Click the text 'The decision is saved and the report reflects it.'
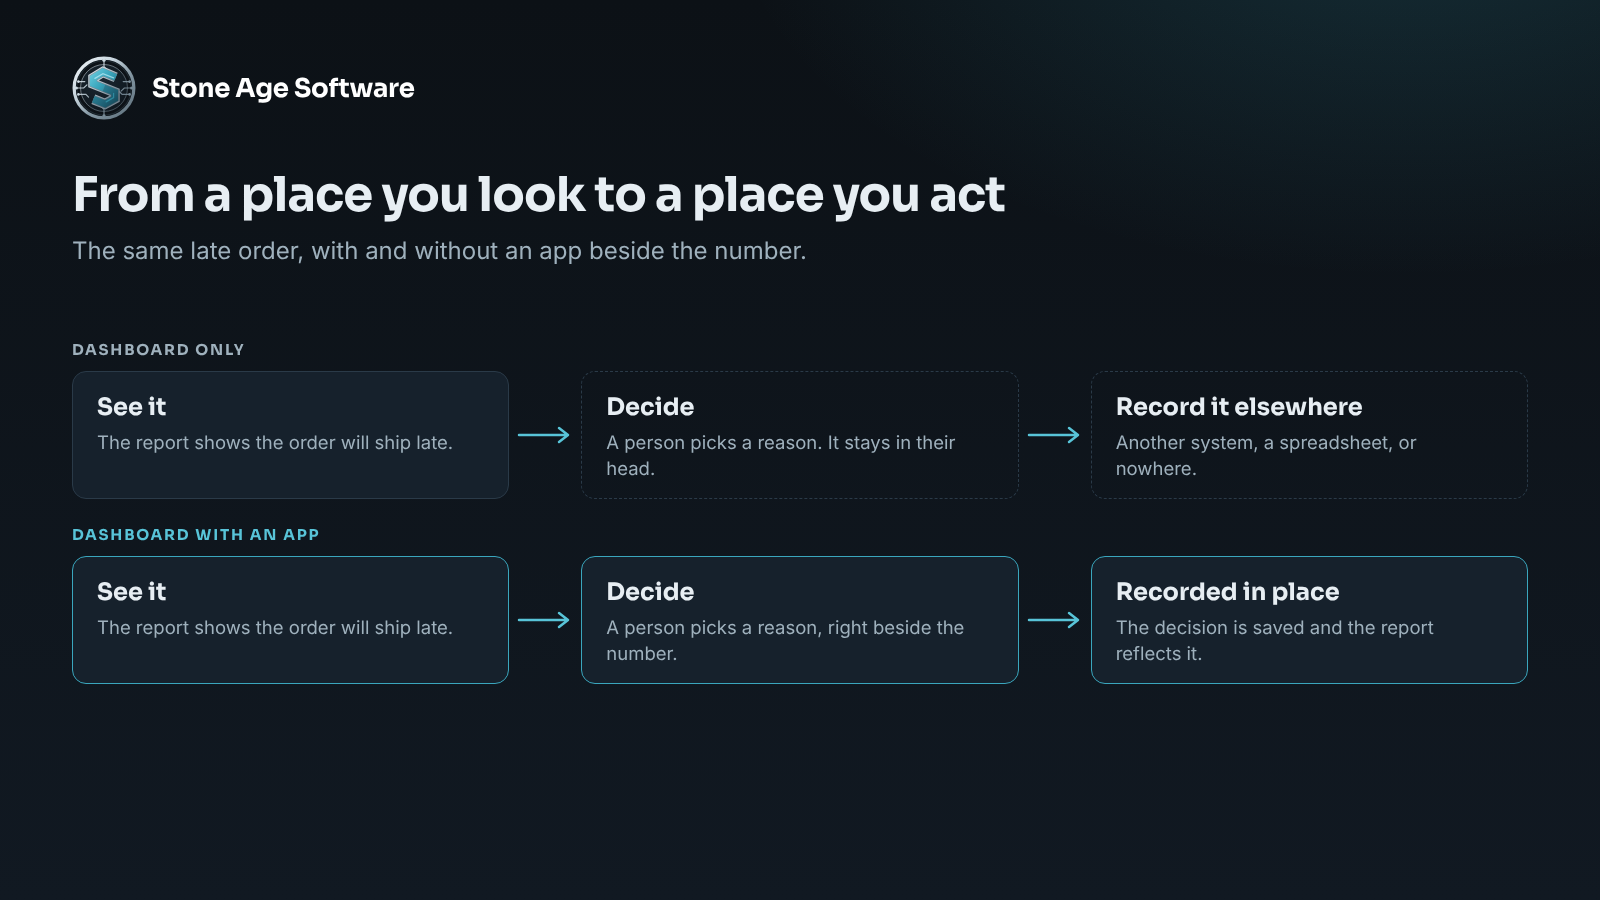 [1275, 640]
